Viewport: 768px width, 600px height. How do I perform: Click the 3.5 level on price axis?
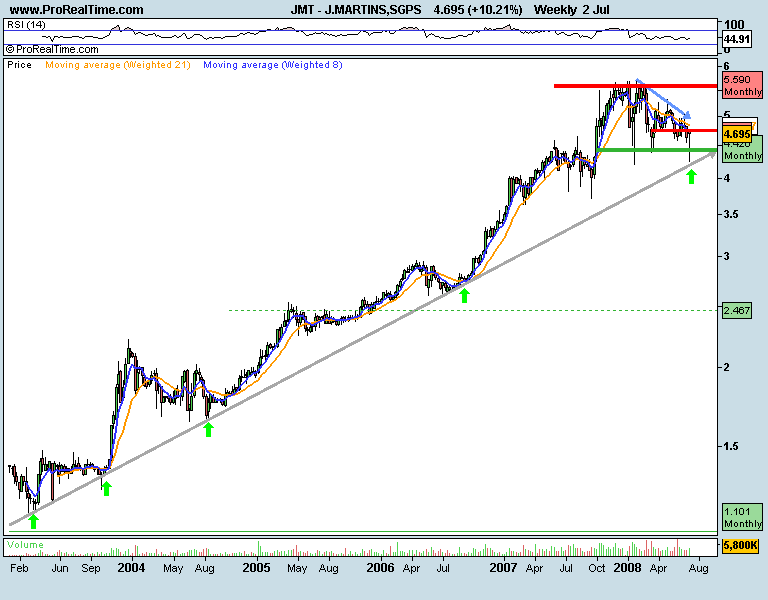pyautogui.click(x=733, y=215)
